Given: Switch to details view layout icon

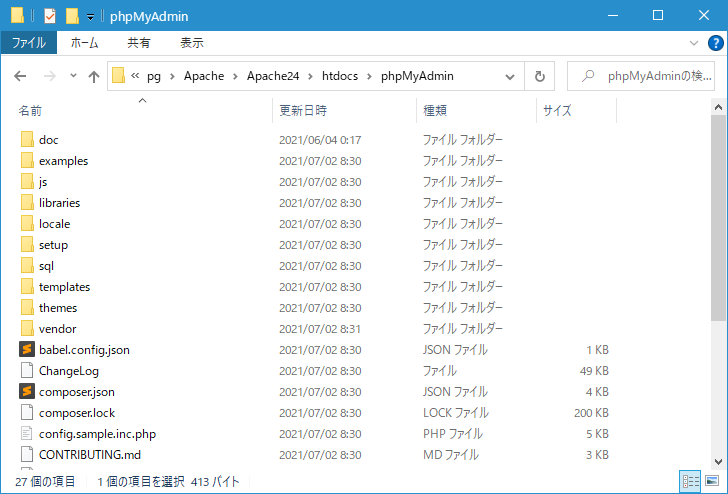Looking at the screenshot, I should (691, 481).
